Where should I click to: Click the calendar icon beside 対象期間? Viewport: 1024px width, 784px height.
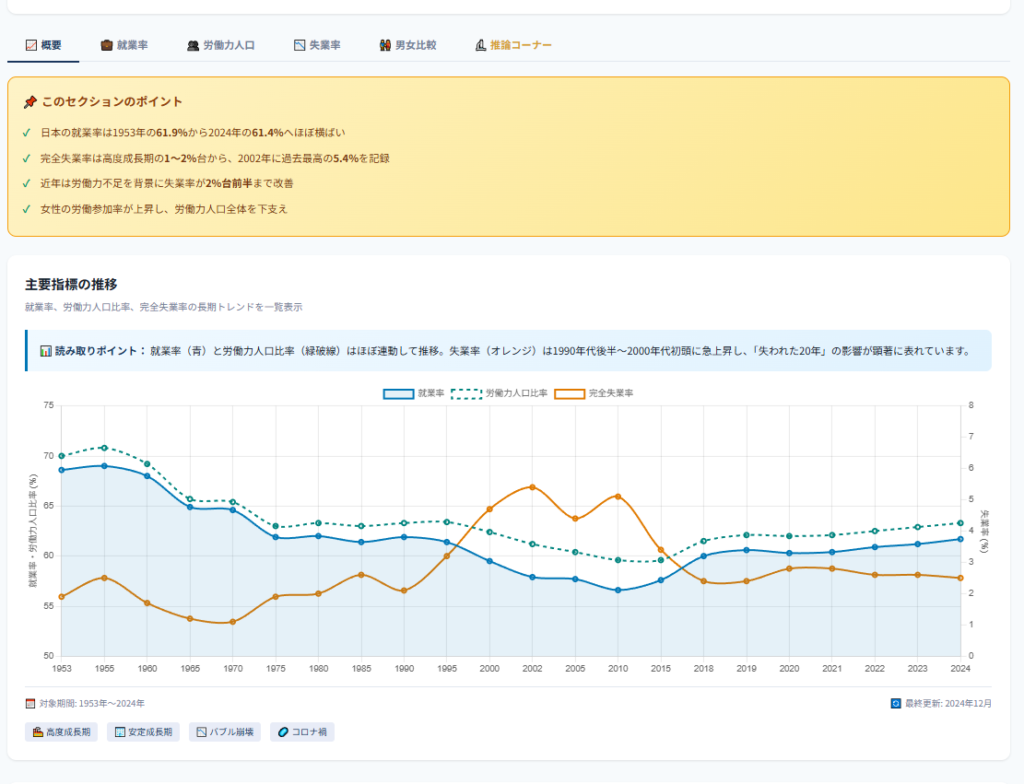[x=30, y=703]
